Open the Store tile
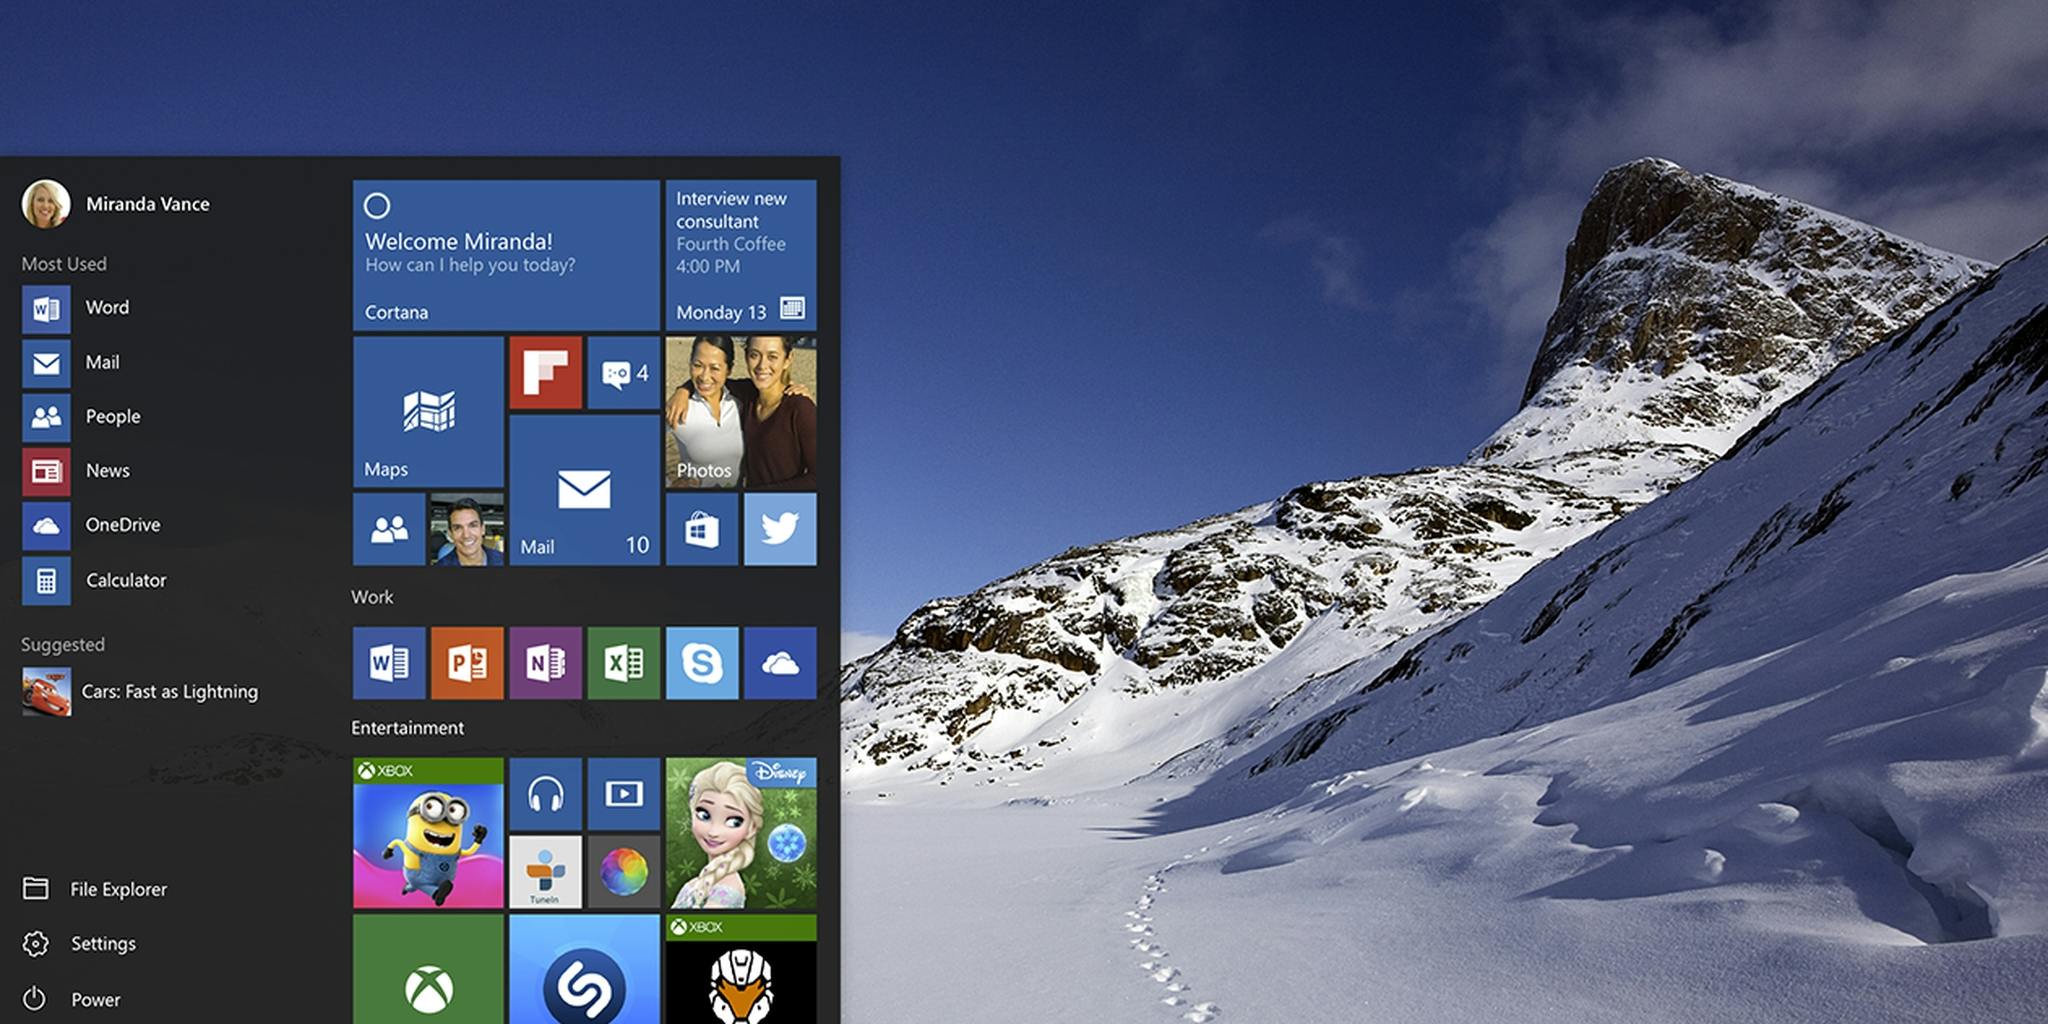This screenshot has width=2048, height=1024. 702,529
